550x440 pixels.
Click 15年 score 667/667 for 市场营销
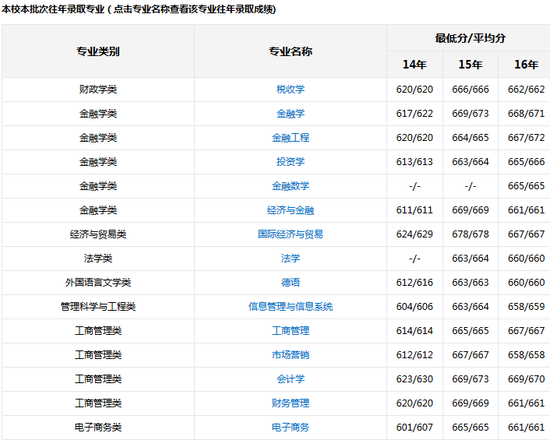pos(470,355)
